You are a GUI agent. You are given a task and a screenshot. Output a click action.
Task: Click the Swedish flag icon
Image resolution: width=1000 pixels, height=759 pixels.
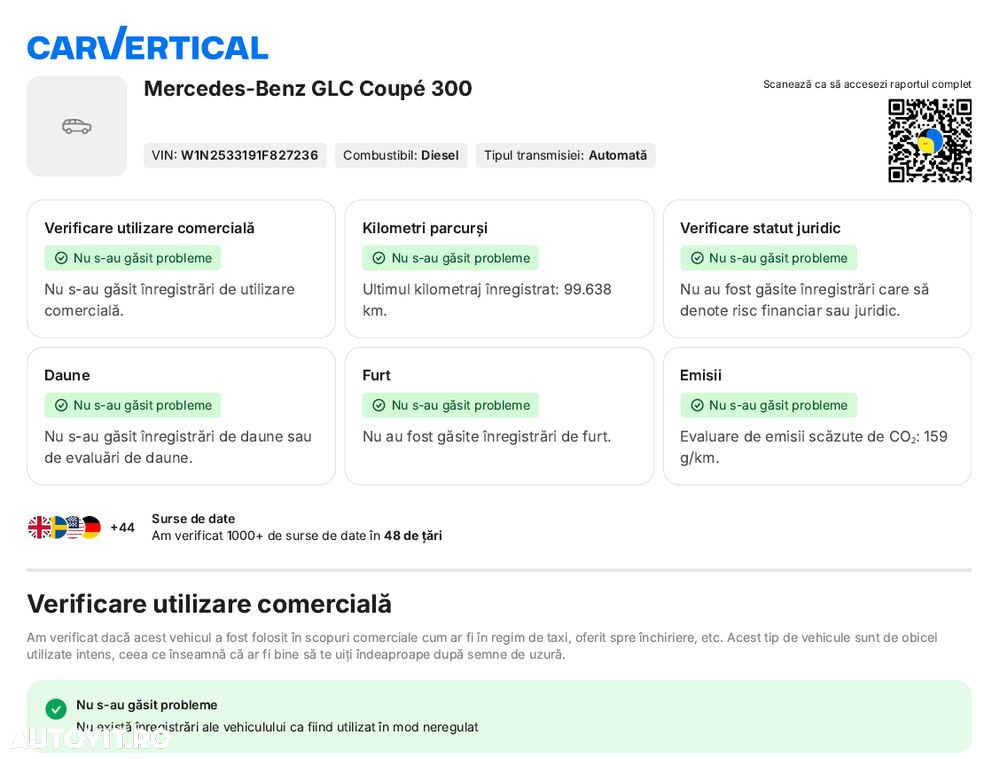coord(59,527)
